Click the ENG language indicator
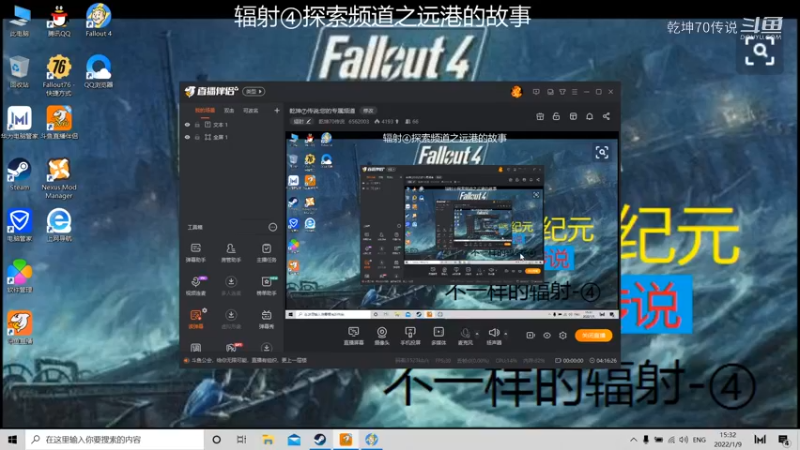 [x=699, y=439]
